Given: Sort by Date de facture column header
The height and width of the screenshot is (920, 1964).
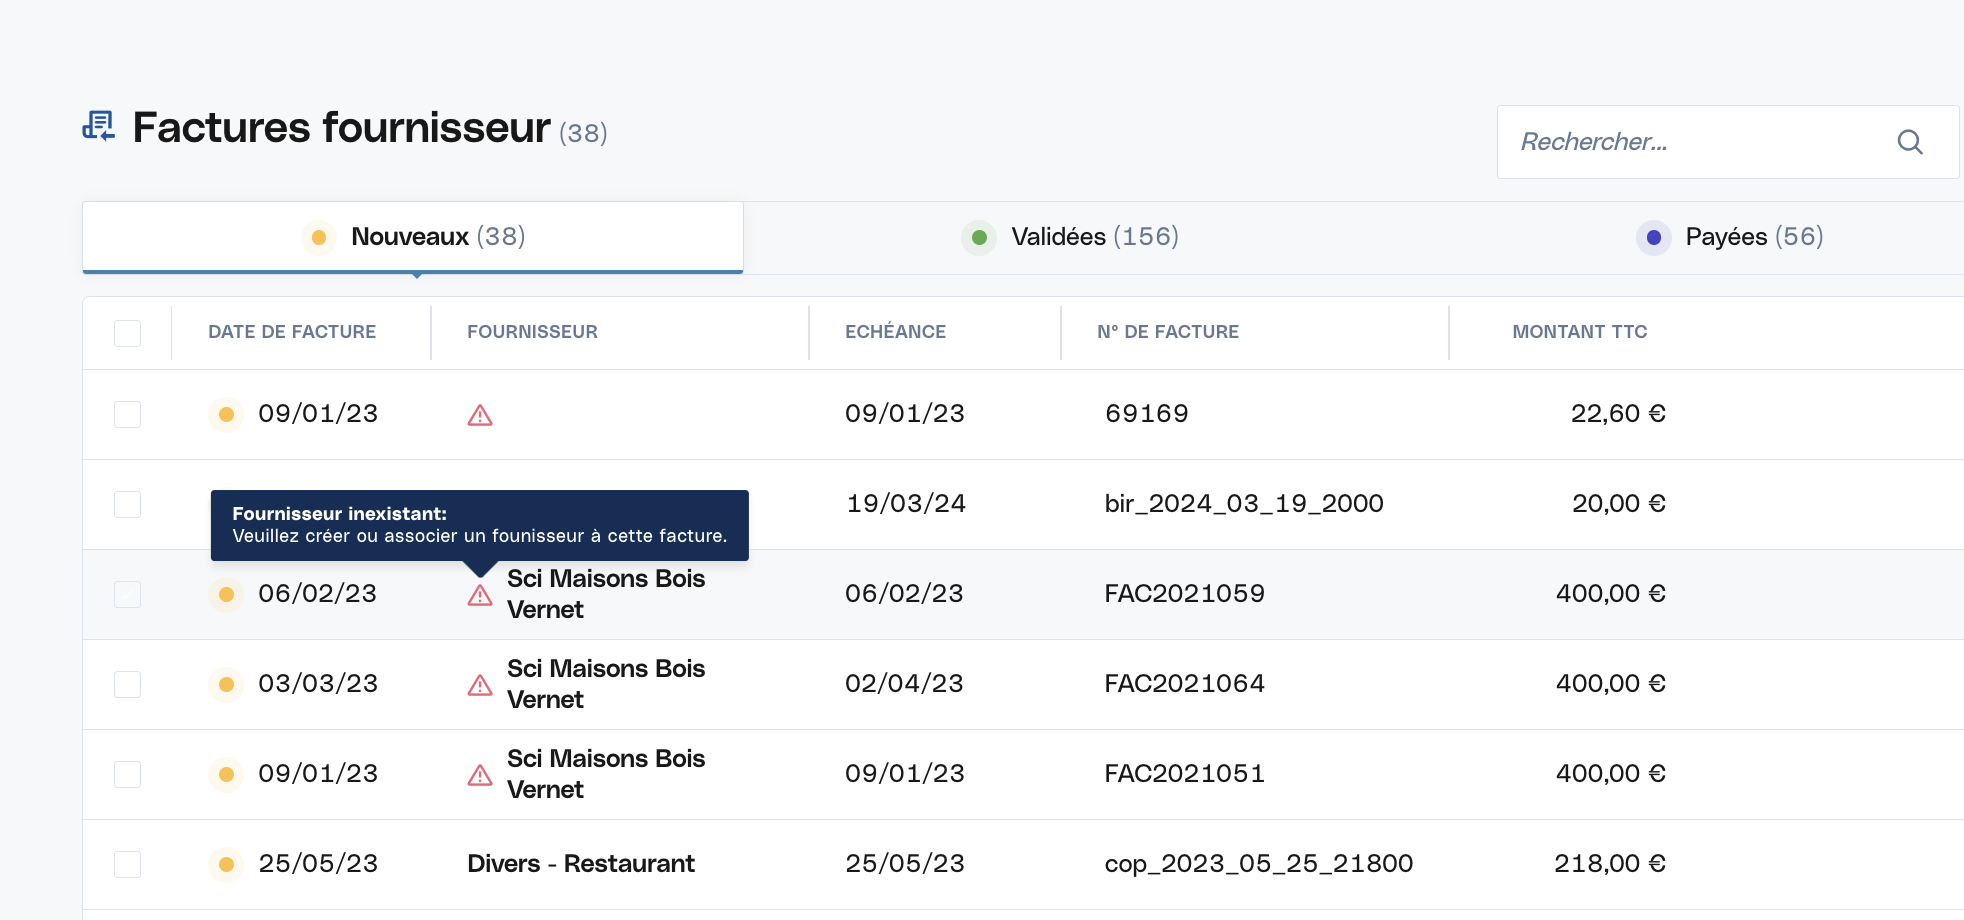Looking at the screenshot, I should [x=292, y=332].
